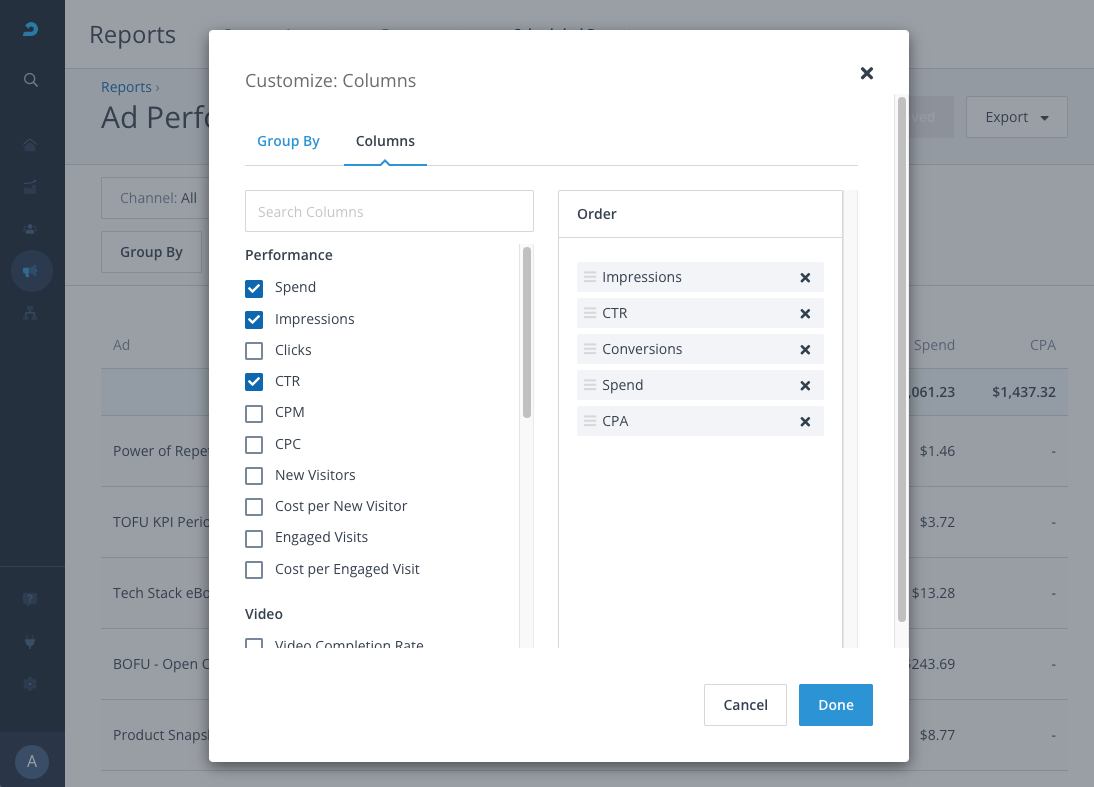Remove CPA from the order list
This screenshot has width=1094, height=787.
pos(805,422)
